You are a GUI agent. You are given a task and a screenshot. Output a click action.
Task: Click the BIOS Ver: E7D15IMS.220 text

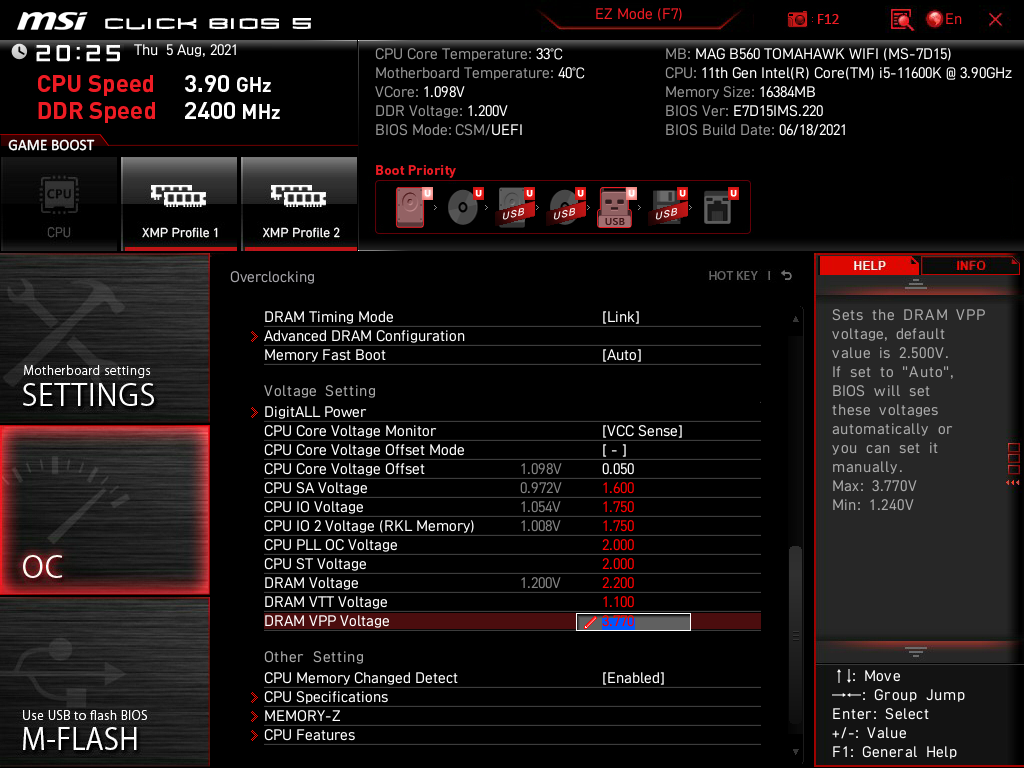pos(744,111)
